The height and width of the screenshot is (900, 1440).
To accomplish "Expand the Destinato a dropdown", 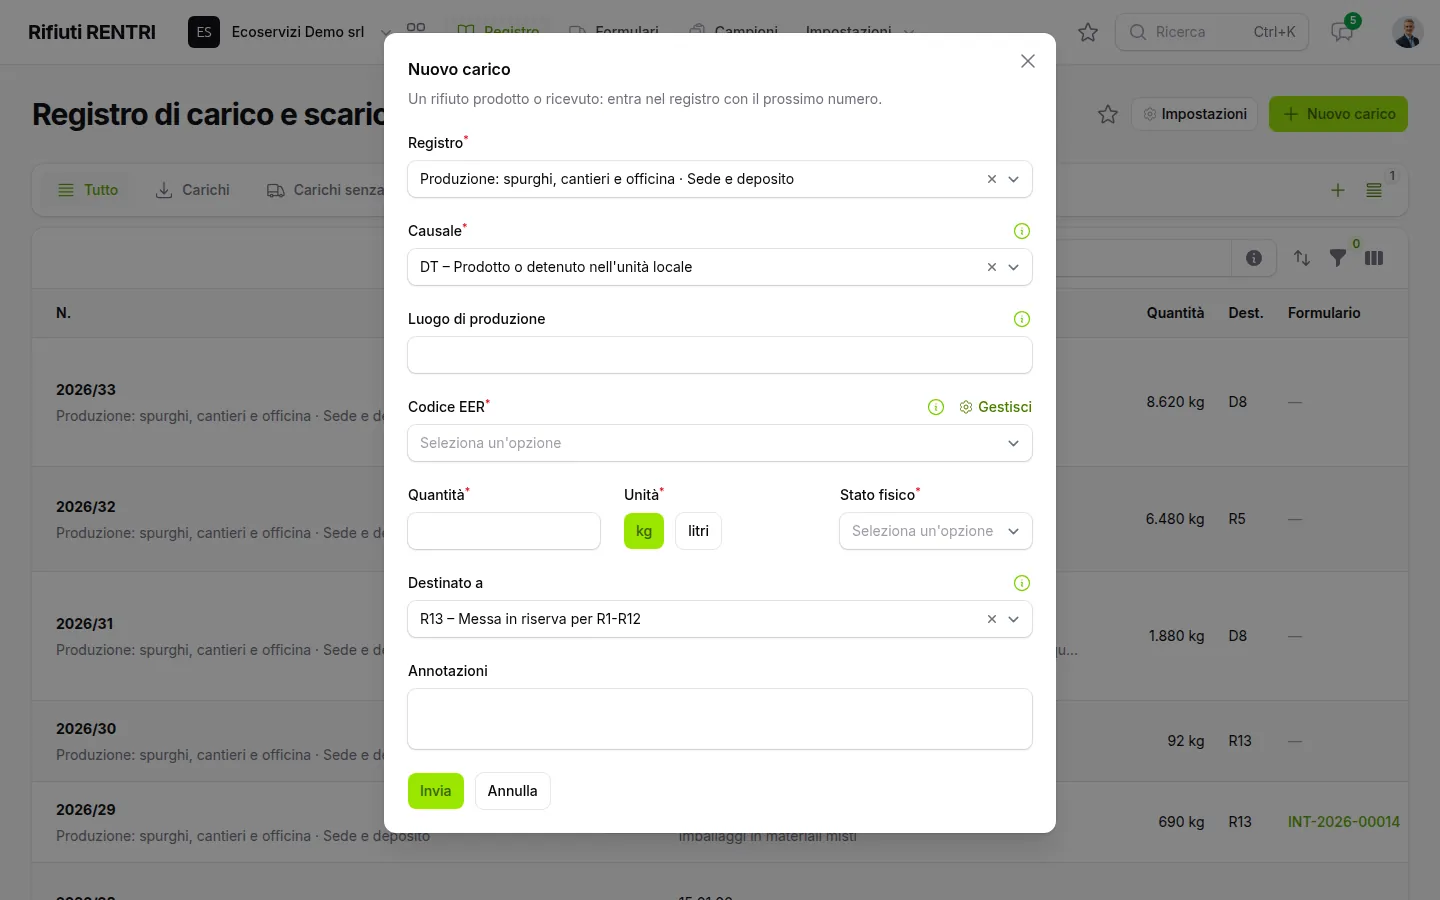I will coord(1013,619).
